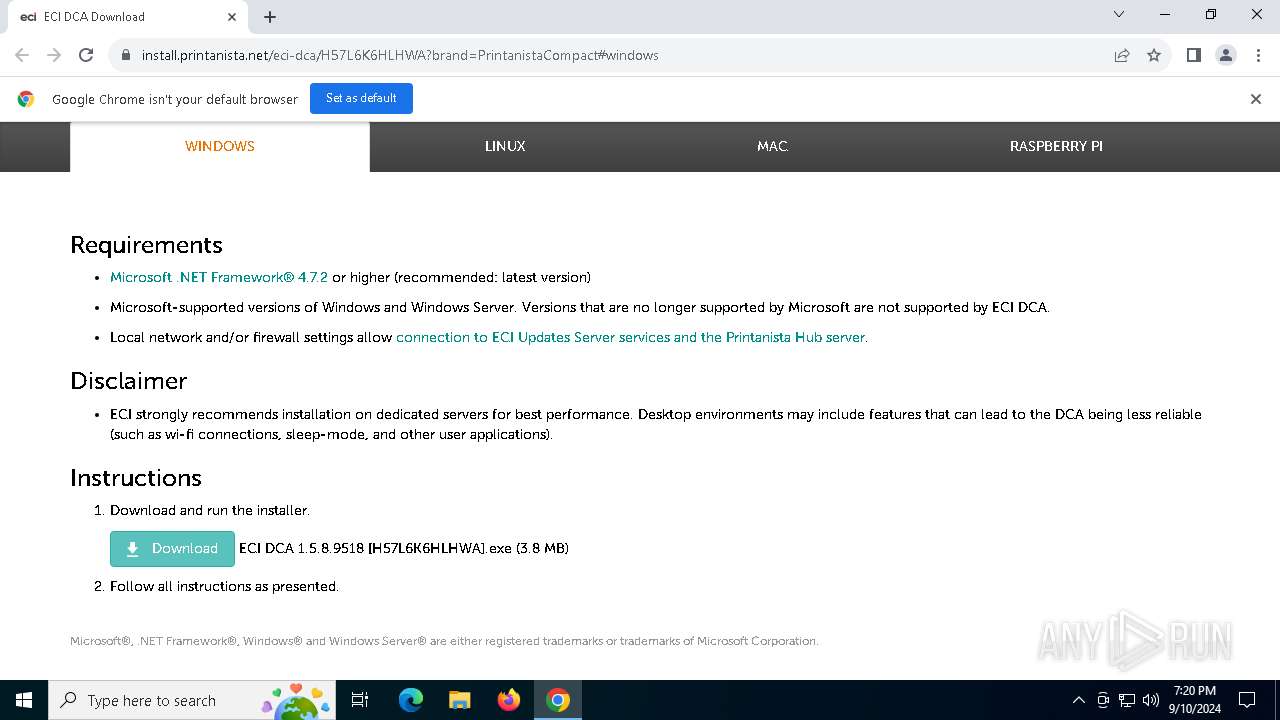
Task: Switch to the RASPBERRY PI tab
Action: coord(1056,146)
